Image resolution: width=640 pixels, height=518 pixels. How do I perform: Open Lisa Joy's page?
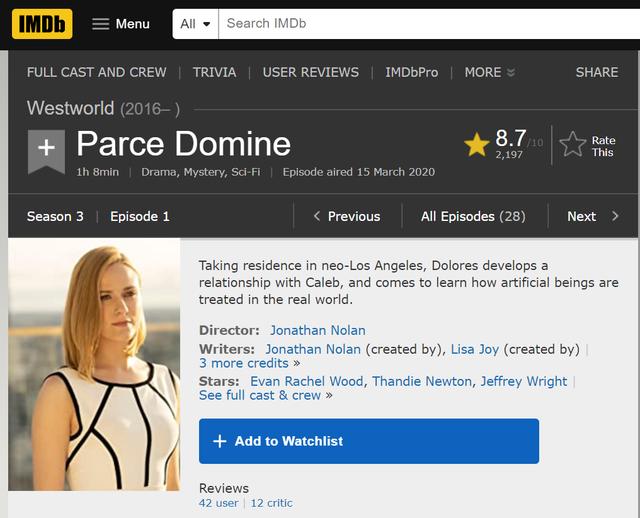pyautogui.click(x=475, y=349)
